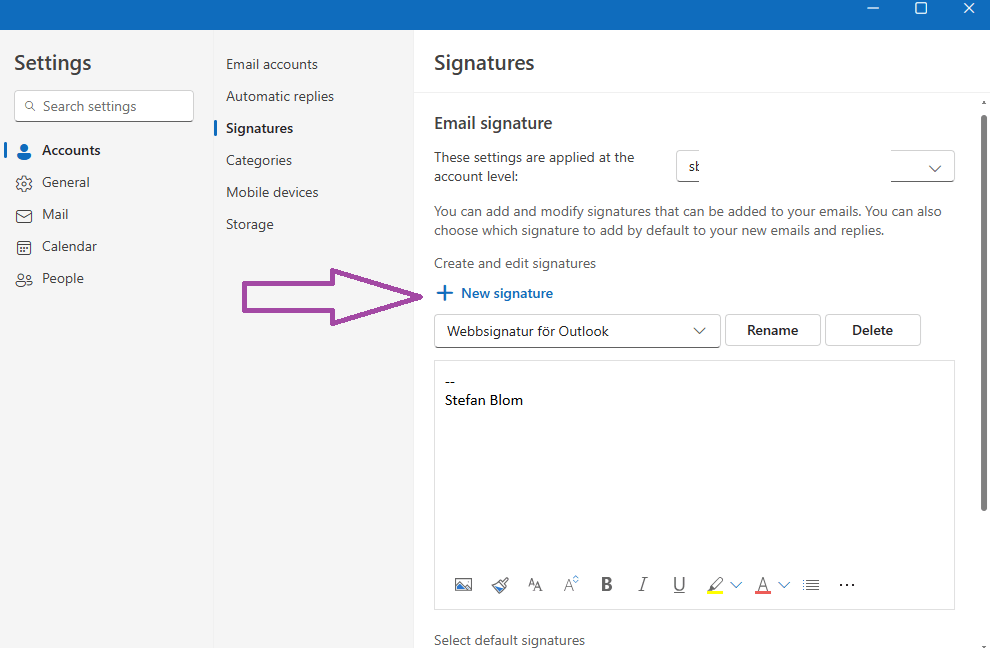This screenshot has width=990, height=648.
Task: Select the Mail section icon in sidebar
Action: click(24, 214)
